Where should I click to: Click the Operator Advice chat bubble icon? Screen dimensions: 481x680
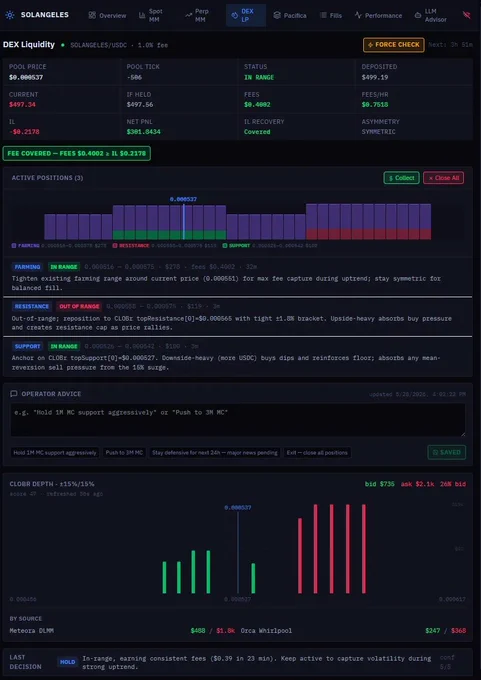pos(14,394)
